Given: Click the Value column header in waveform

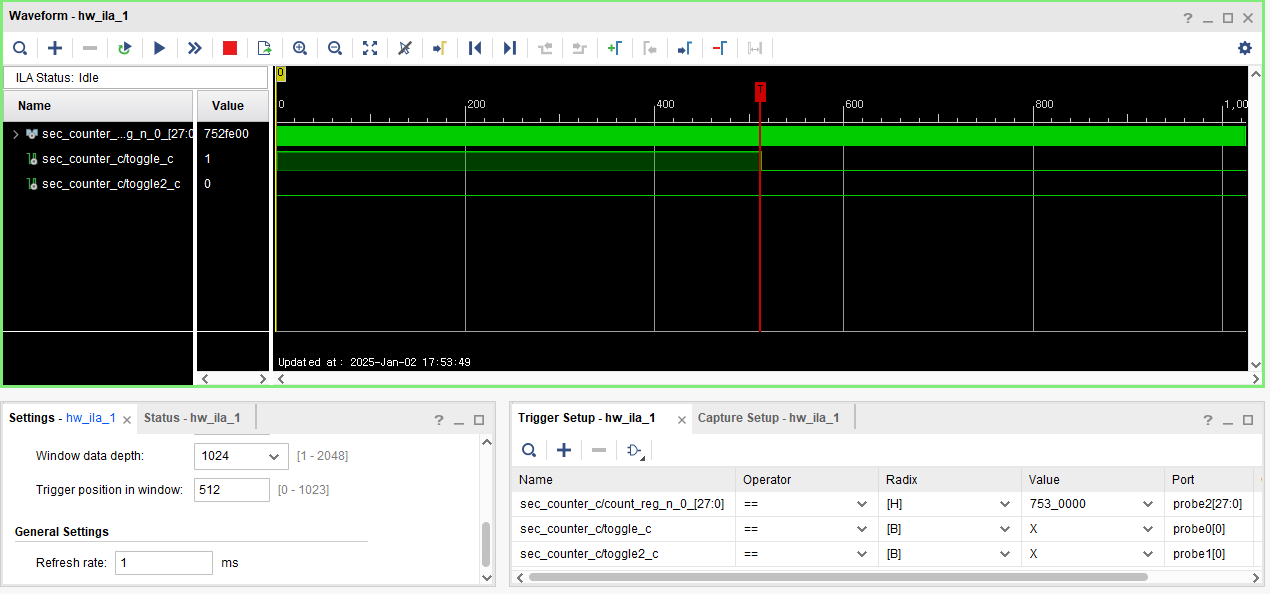Looking at the screenshot, I should (232, 105).
